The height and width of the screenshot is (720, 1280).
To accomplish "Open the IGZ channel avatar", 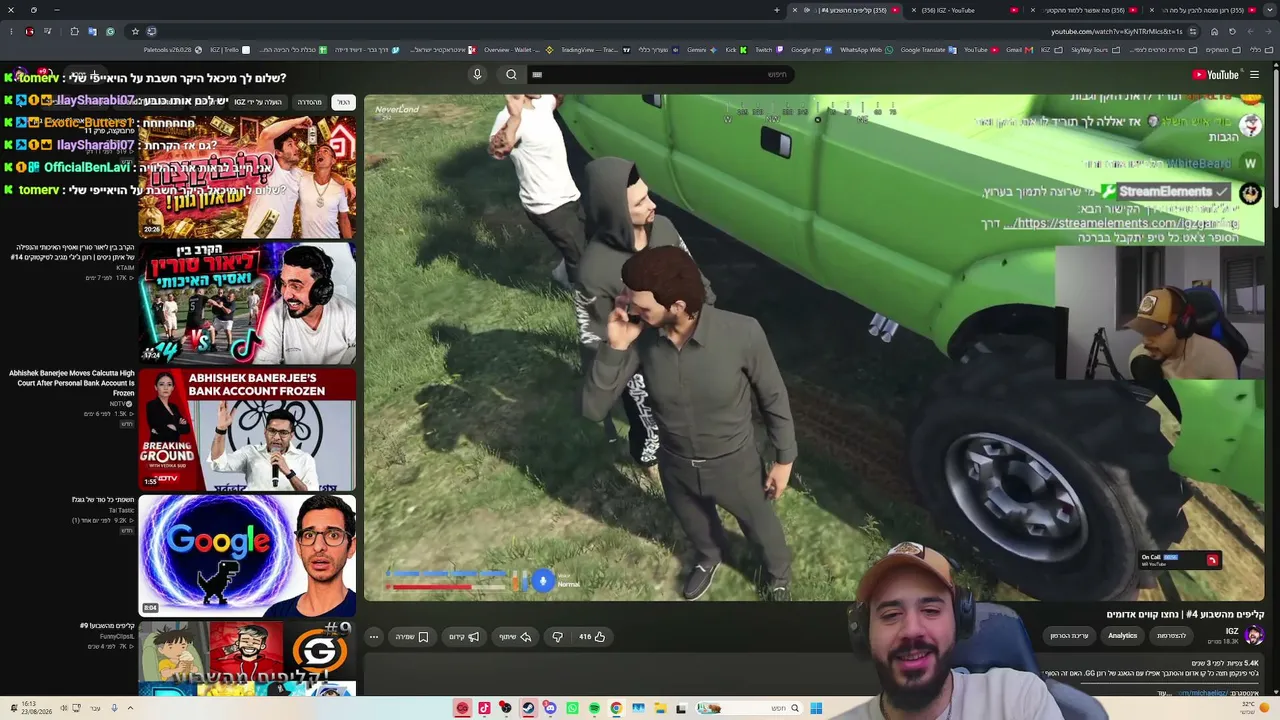I will 1254,635.
